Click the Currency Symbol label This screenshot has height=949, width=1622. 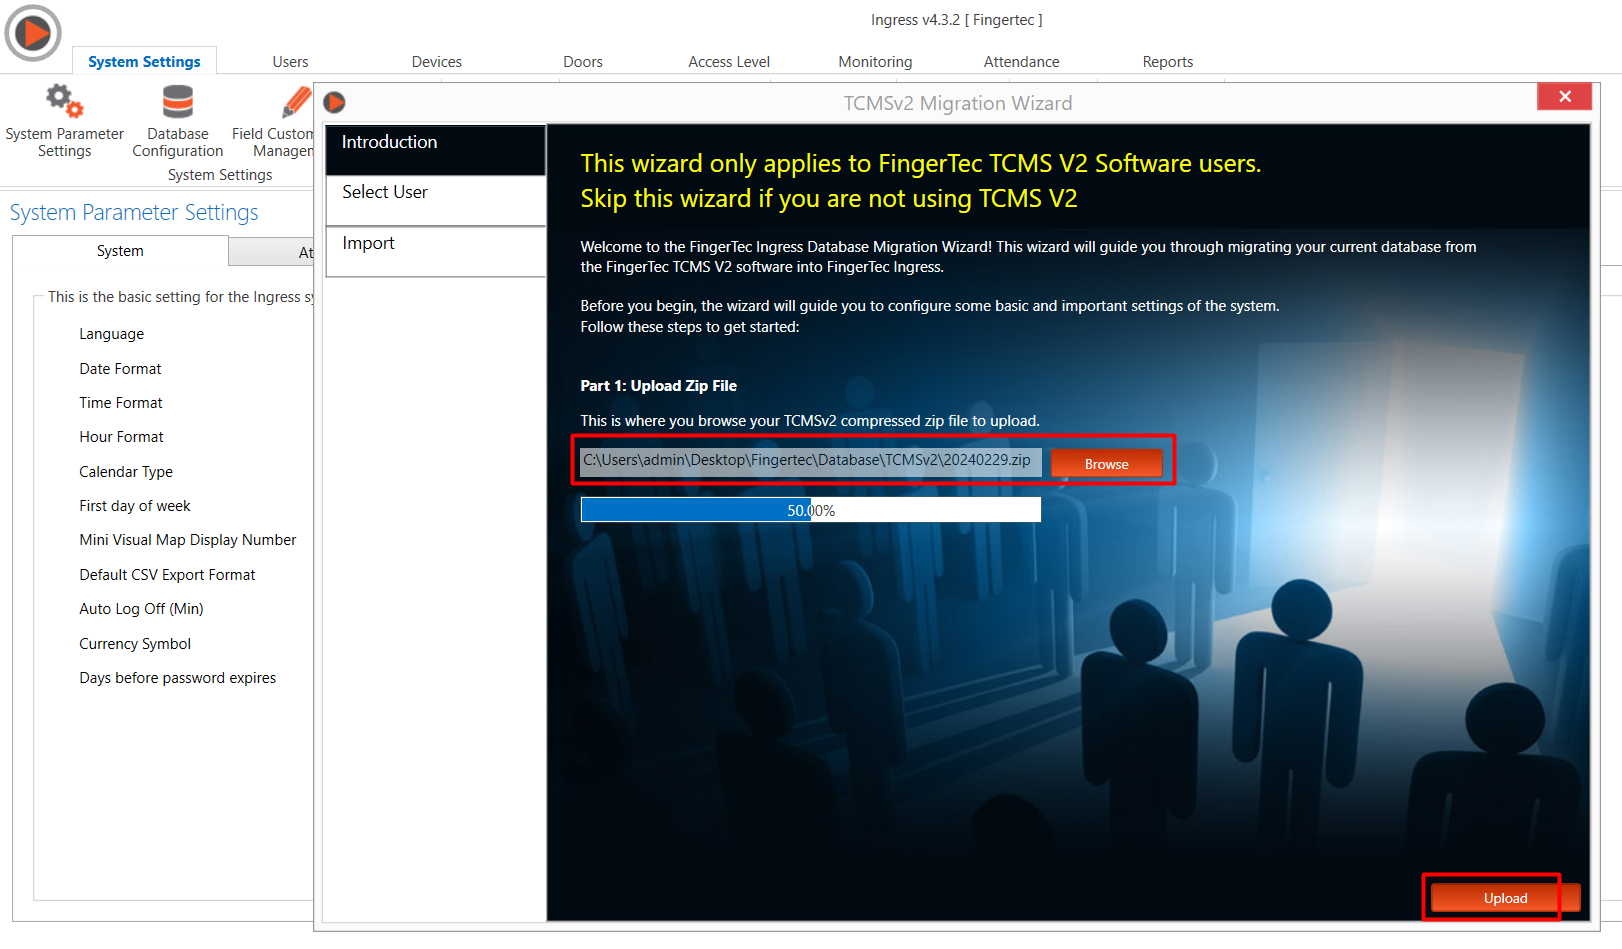point(135,644)
